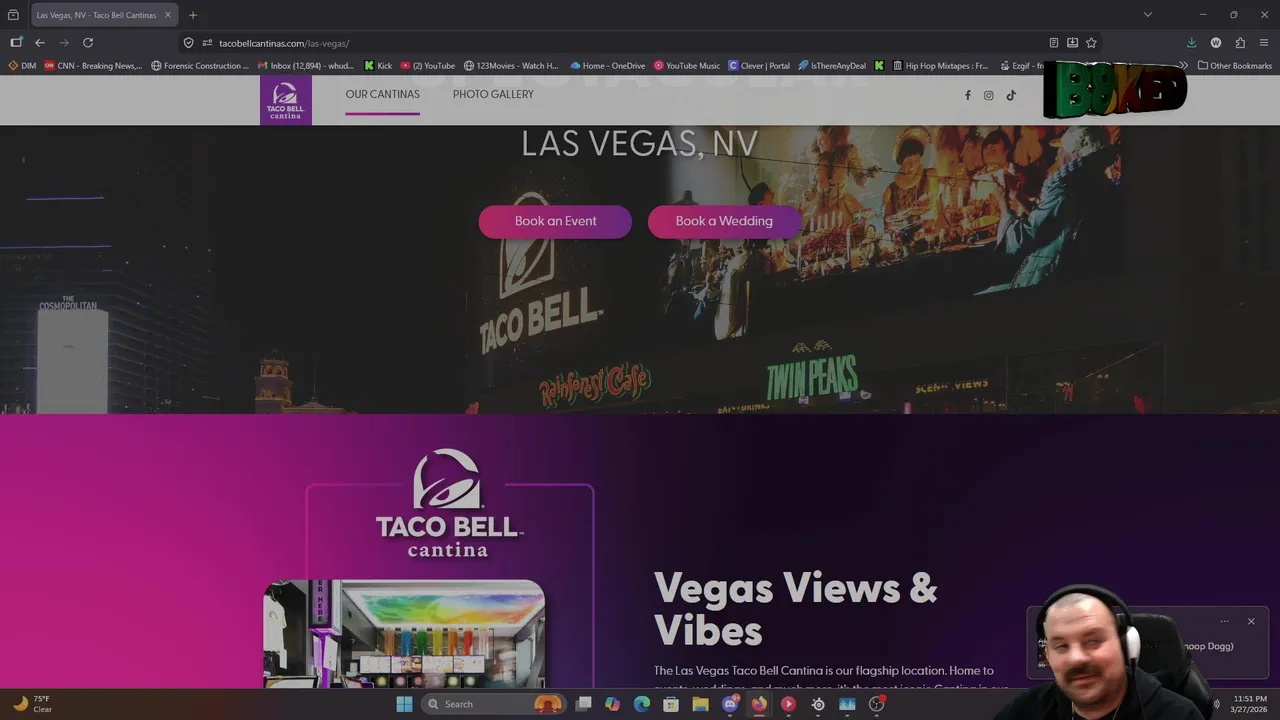Open the Facebook social icon
The width and height of the screenshot is (1280, 720).
pyautogui.click(x=967, y=96)
